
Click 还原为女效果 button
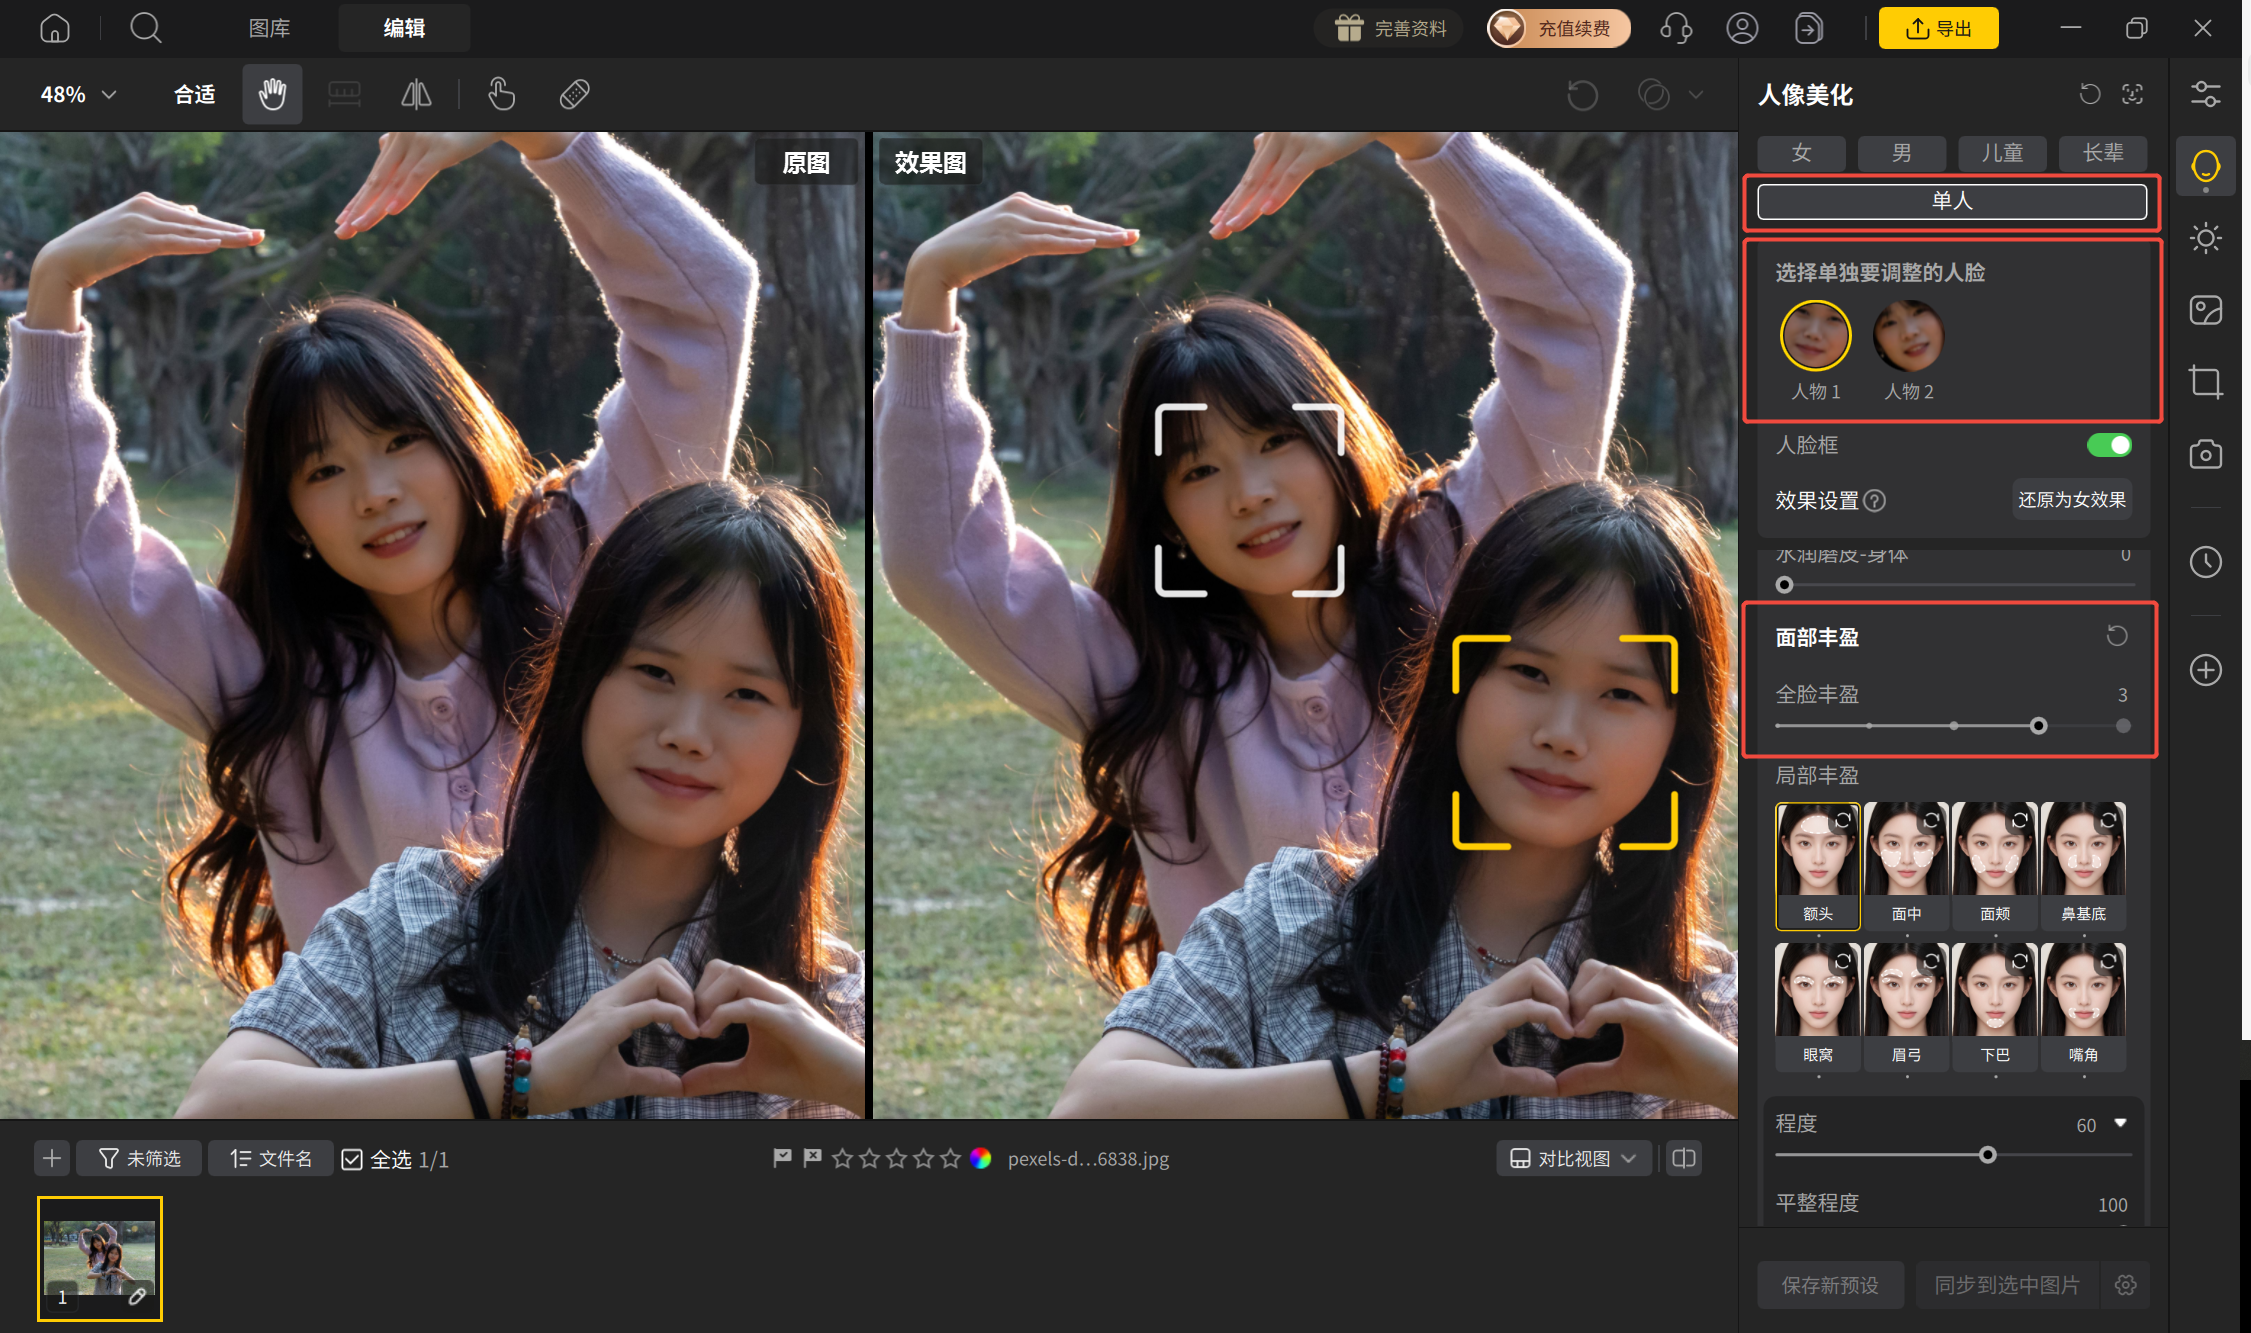click(2072, 499)
